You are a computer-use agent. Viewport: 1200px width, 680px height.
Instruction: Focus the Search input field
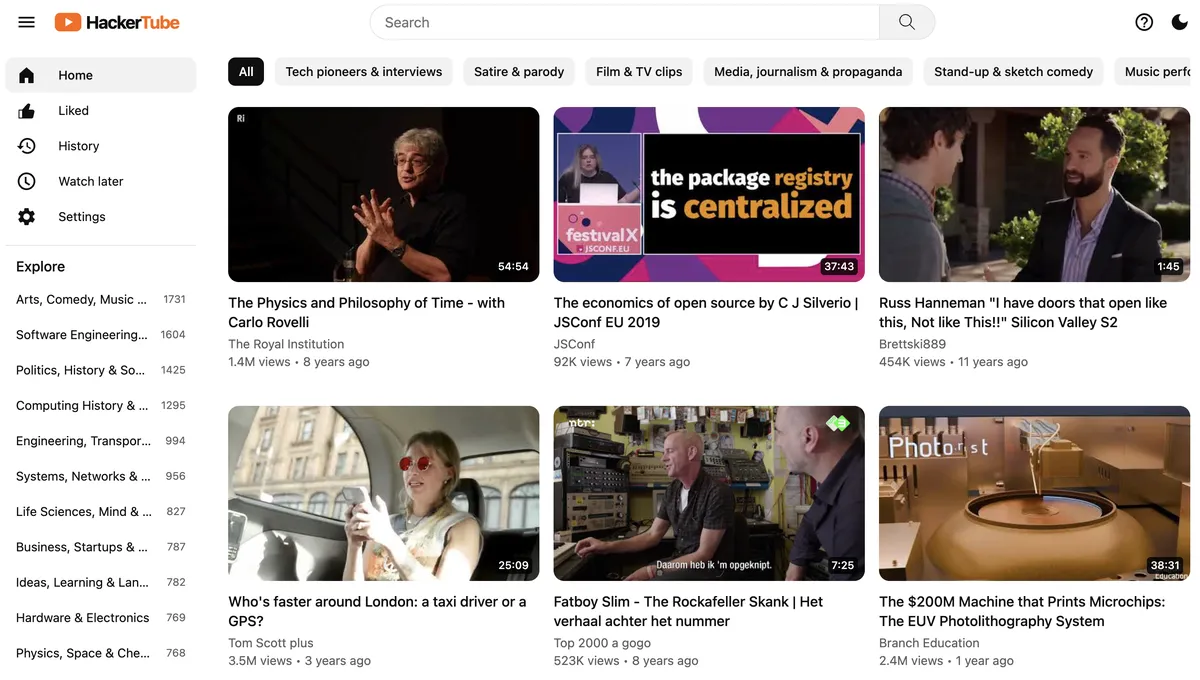624,22
